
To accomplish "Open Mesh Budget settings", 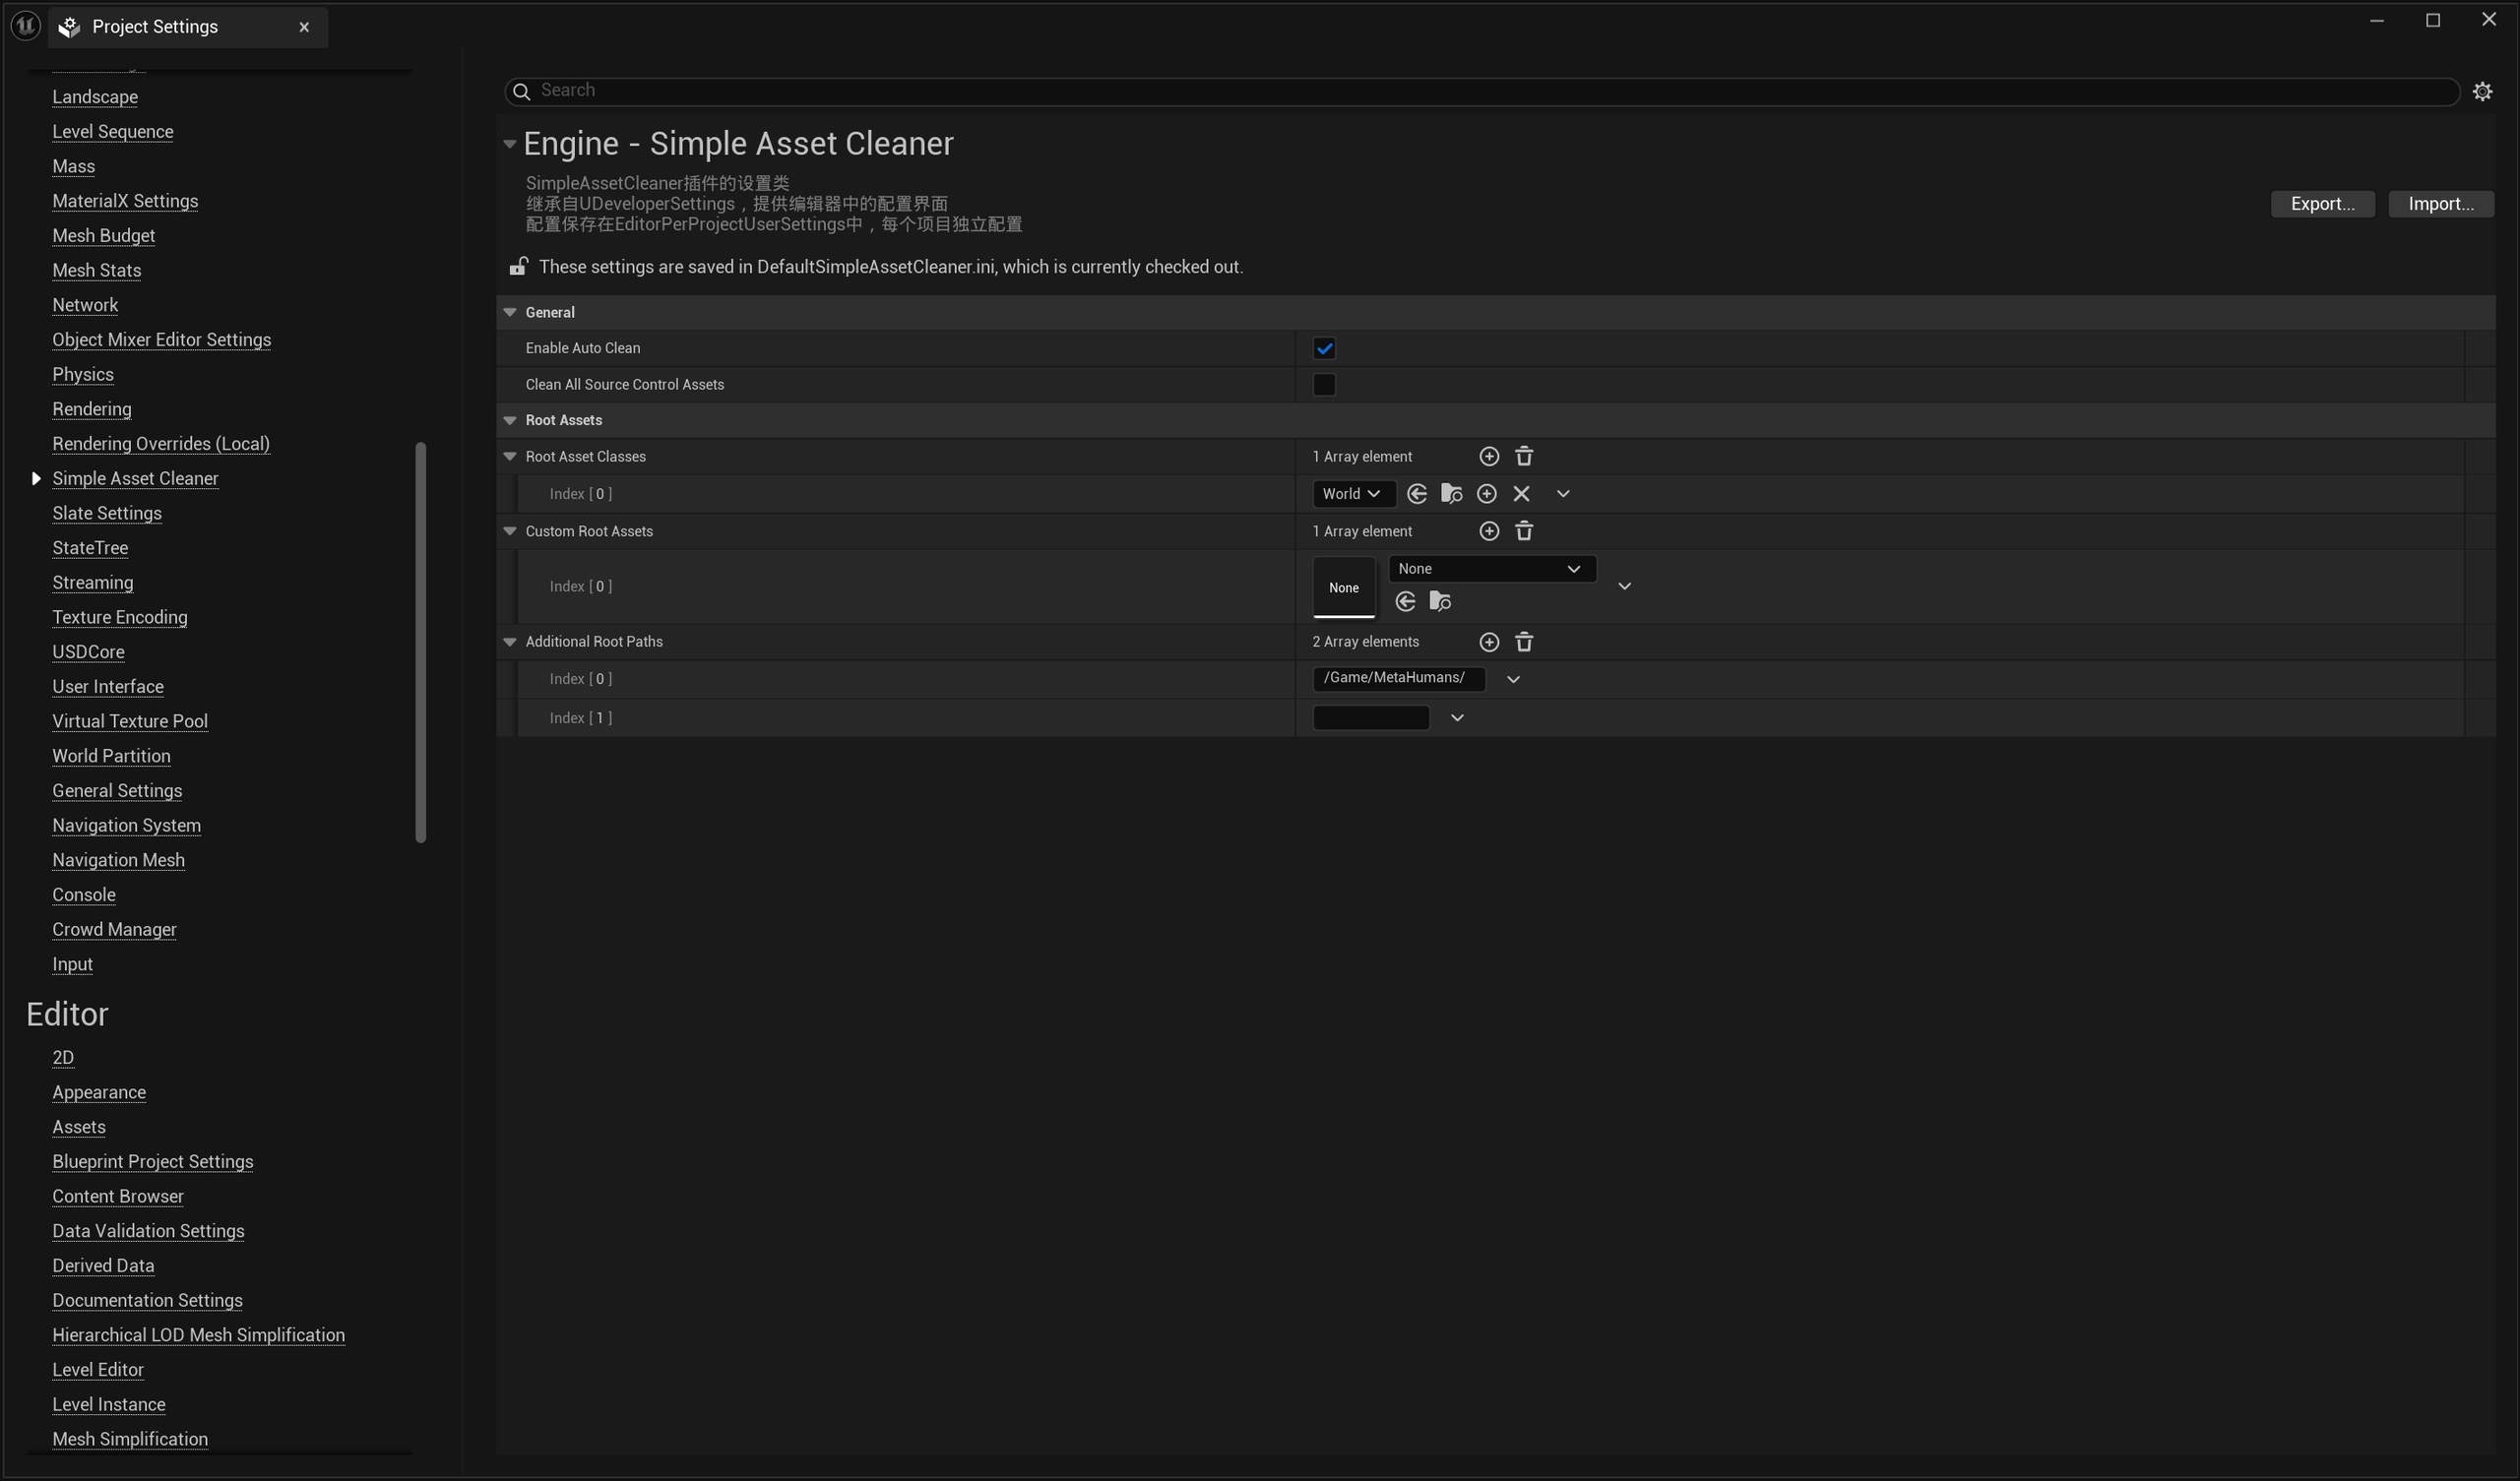I will point(104,236).
